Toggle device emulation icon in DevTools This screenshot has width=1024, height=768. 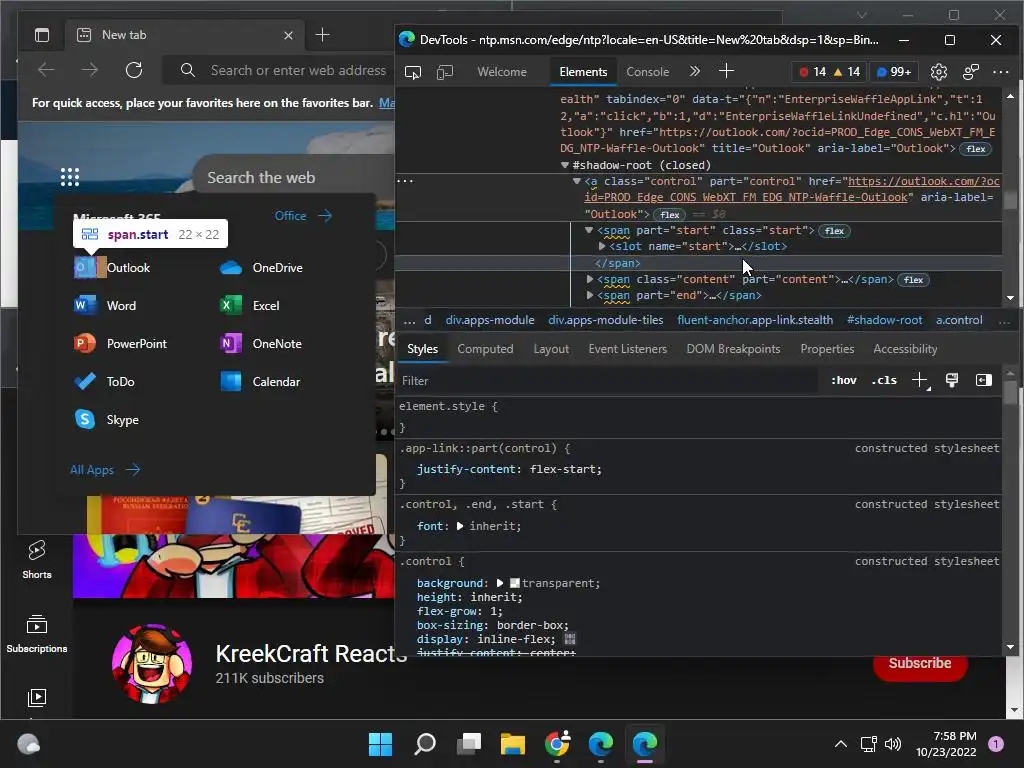point(445,72)
